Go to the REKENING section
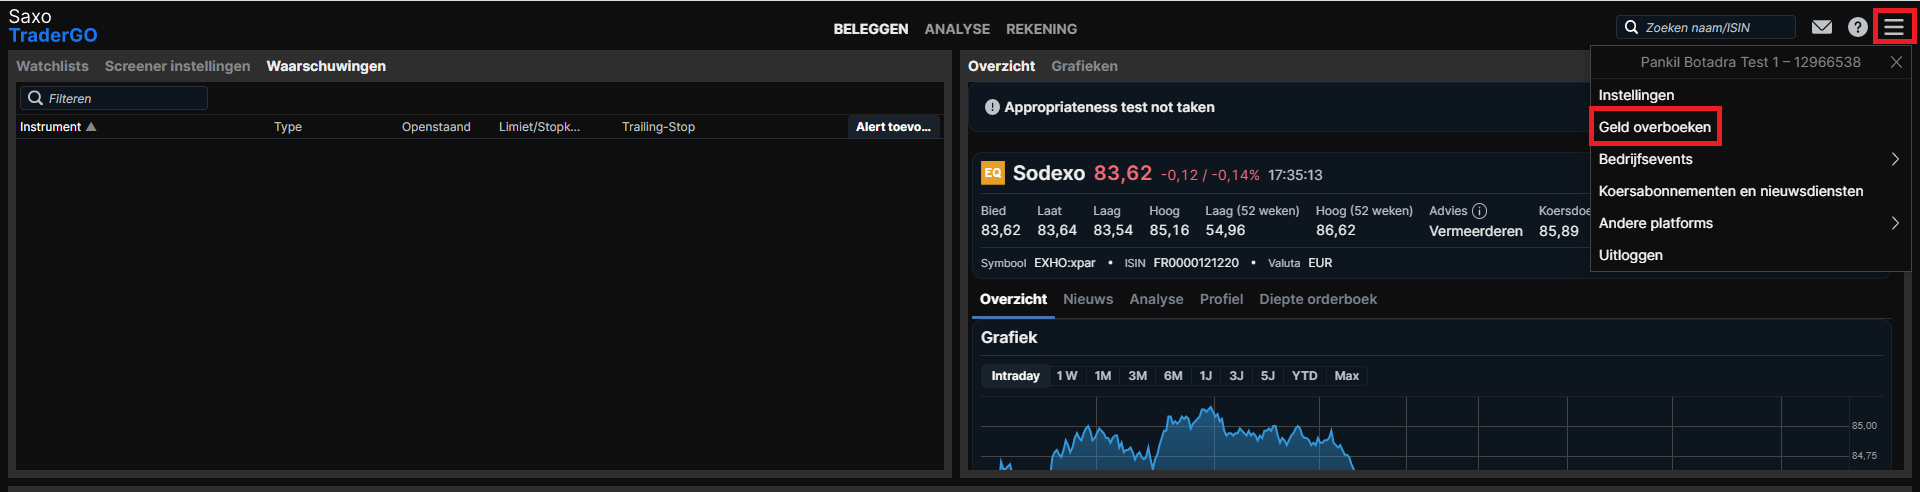 coord(1041,29)
